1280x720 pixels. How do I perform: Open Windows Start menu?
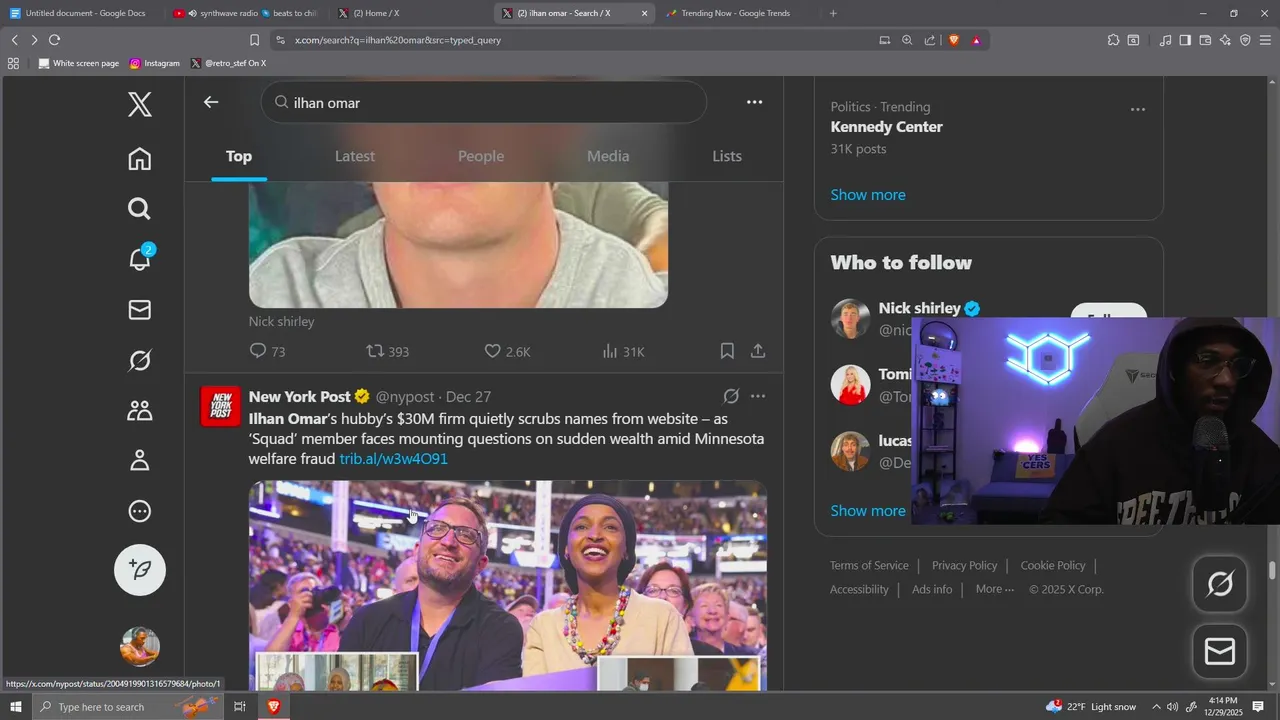coord(16,707)
